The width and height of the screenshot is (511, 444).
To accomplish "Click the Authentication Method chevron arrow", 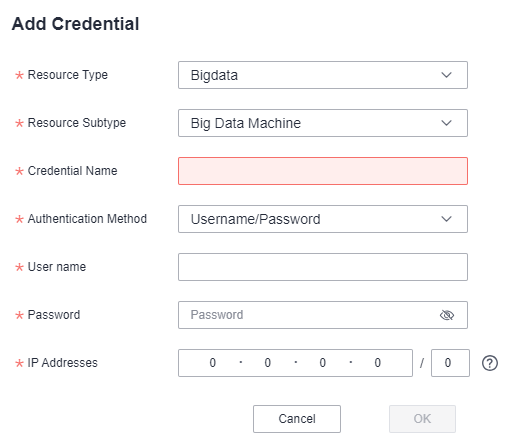I will pos(446,219).
